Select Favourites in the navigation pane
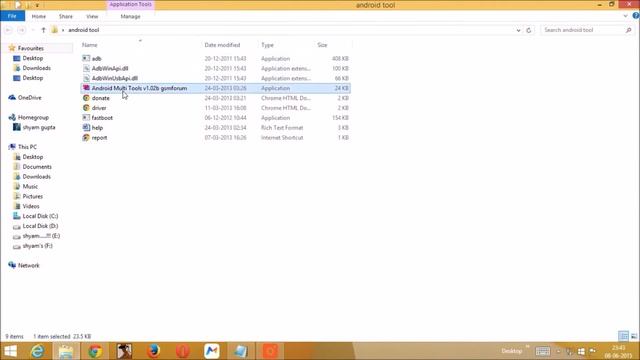Image resolution: width=640 pixels, height=360 pixels. pos(31,48)
